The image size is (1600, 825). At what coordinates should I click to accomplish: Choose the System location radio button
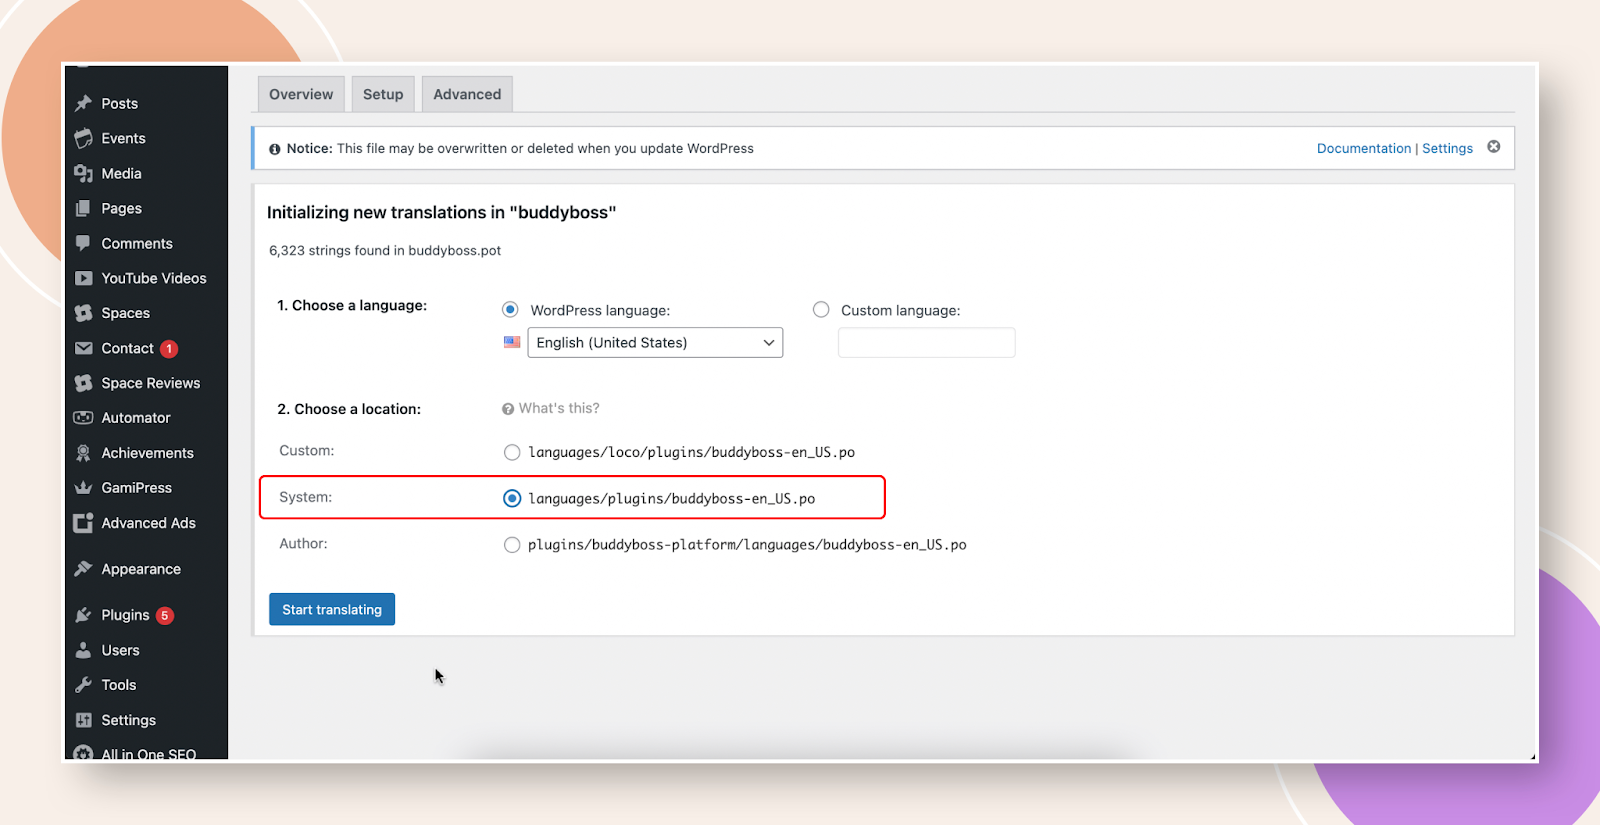[512, 498]
